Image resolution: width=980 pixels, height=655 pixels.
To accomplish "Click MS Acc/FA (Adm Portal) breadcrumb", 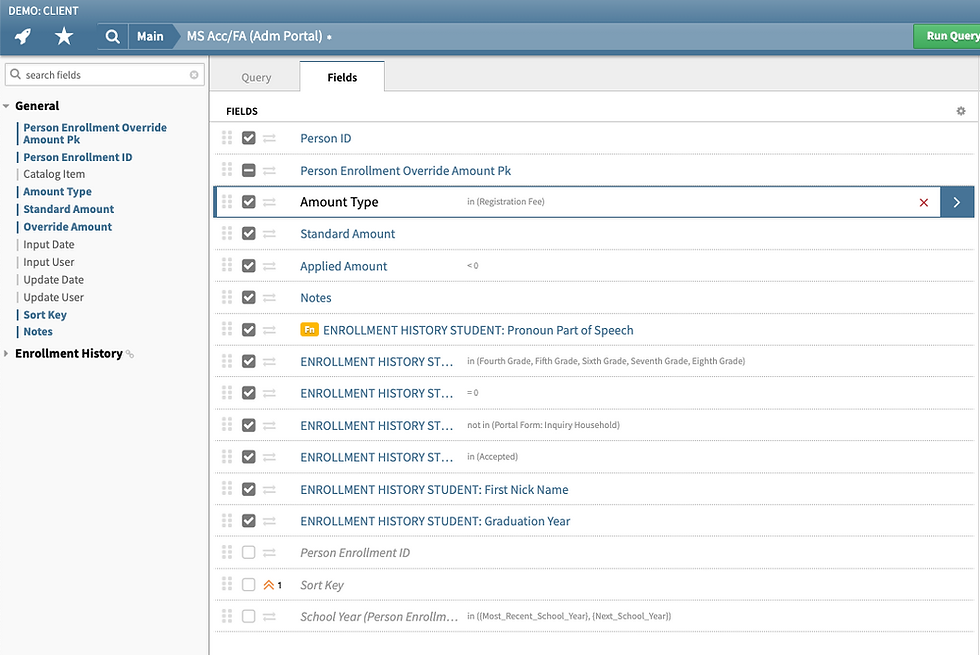I will click(x=254, y=36).
